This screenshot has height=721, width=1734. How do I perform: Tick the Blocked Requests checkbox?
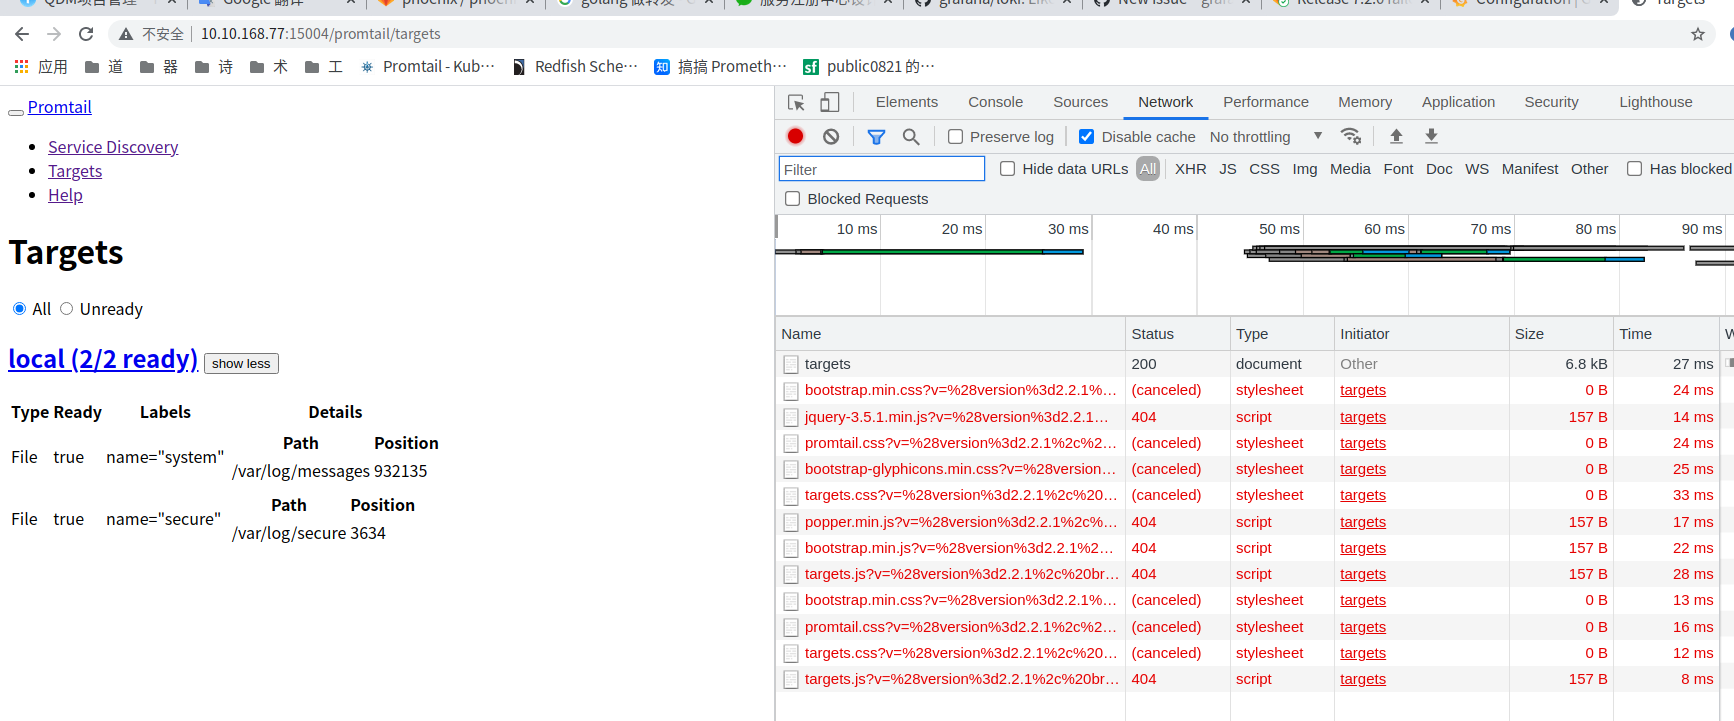(793, 199)
